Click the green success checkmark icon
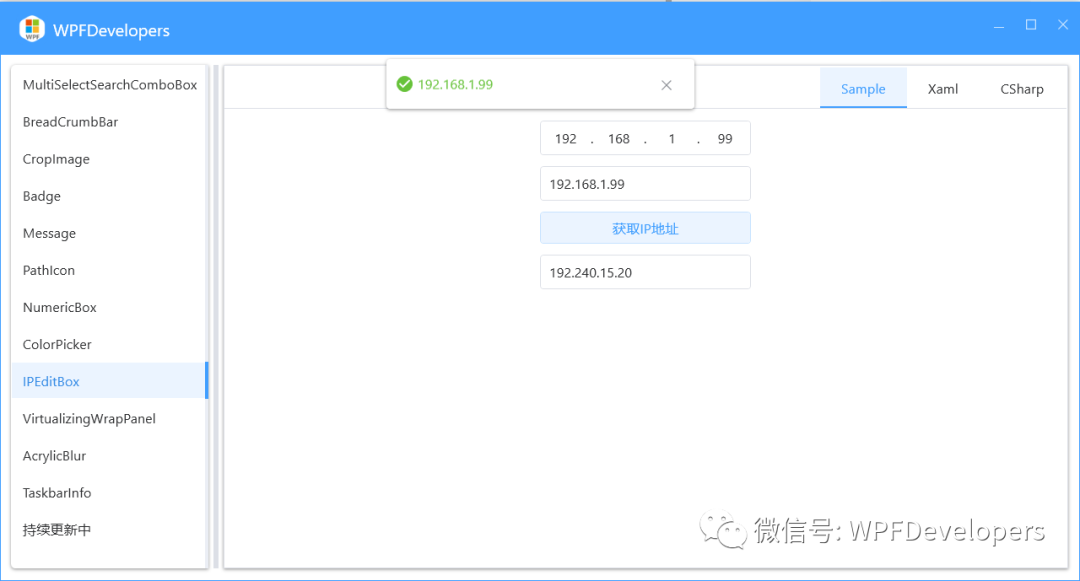This screenshot has width=1080, height=581. tap(405, 84)
